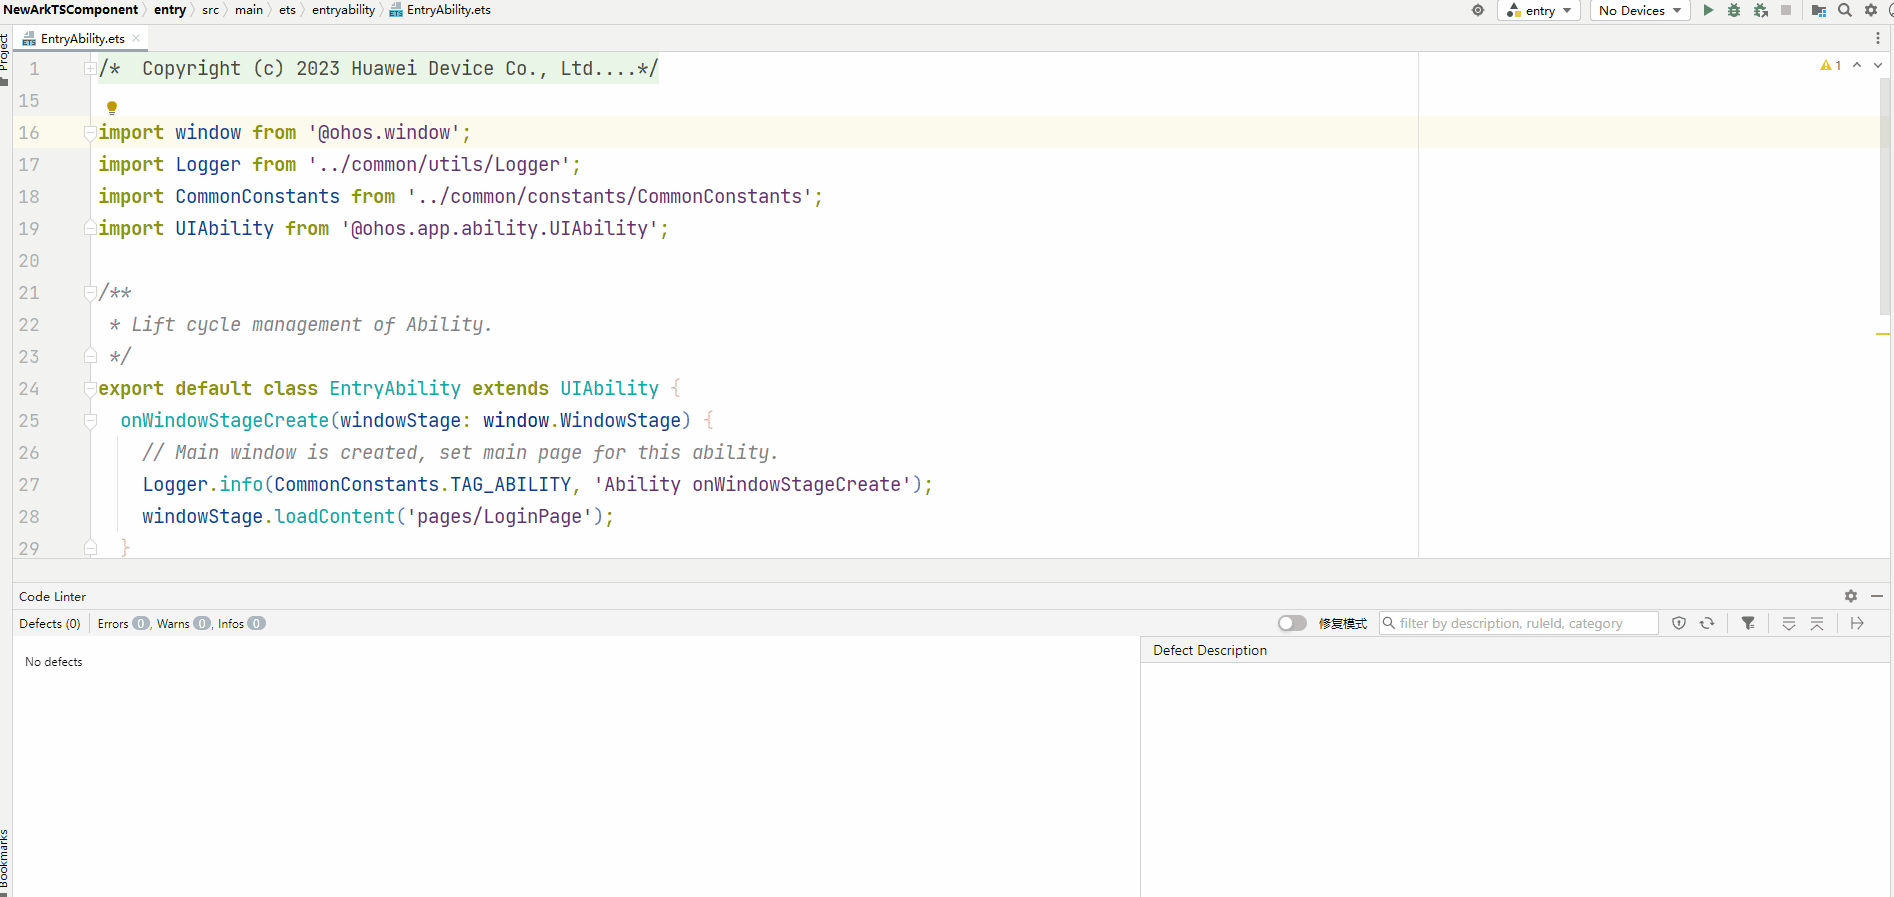Expand the folded copyright comment on line 1
Screen dimensions: 1894x897
[90, 68]
